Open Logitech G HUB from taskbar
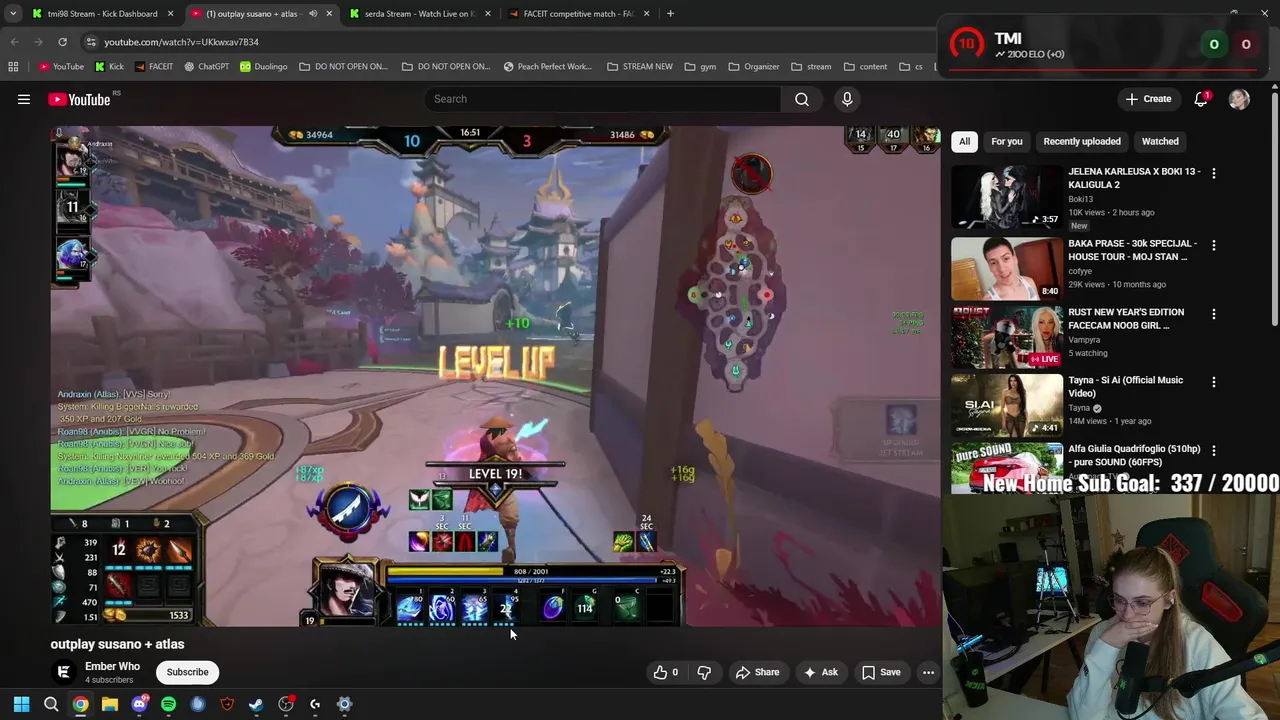 (x=315, y=704)
